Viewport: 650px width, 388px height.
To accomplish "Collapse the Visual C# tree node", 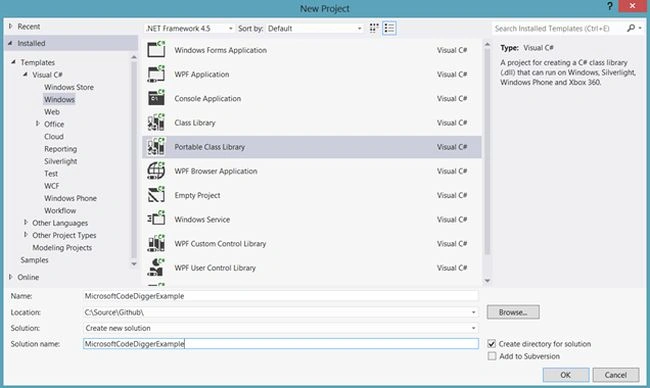I will 25,75.
